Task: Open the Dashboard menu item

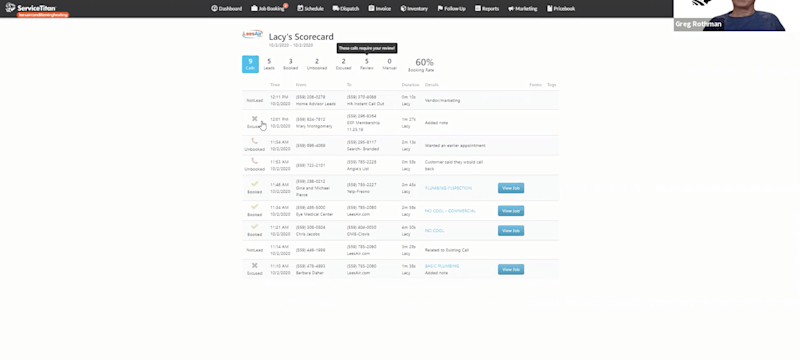Action: pyautogui.click(x=227, y=9)
